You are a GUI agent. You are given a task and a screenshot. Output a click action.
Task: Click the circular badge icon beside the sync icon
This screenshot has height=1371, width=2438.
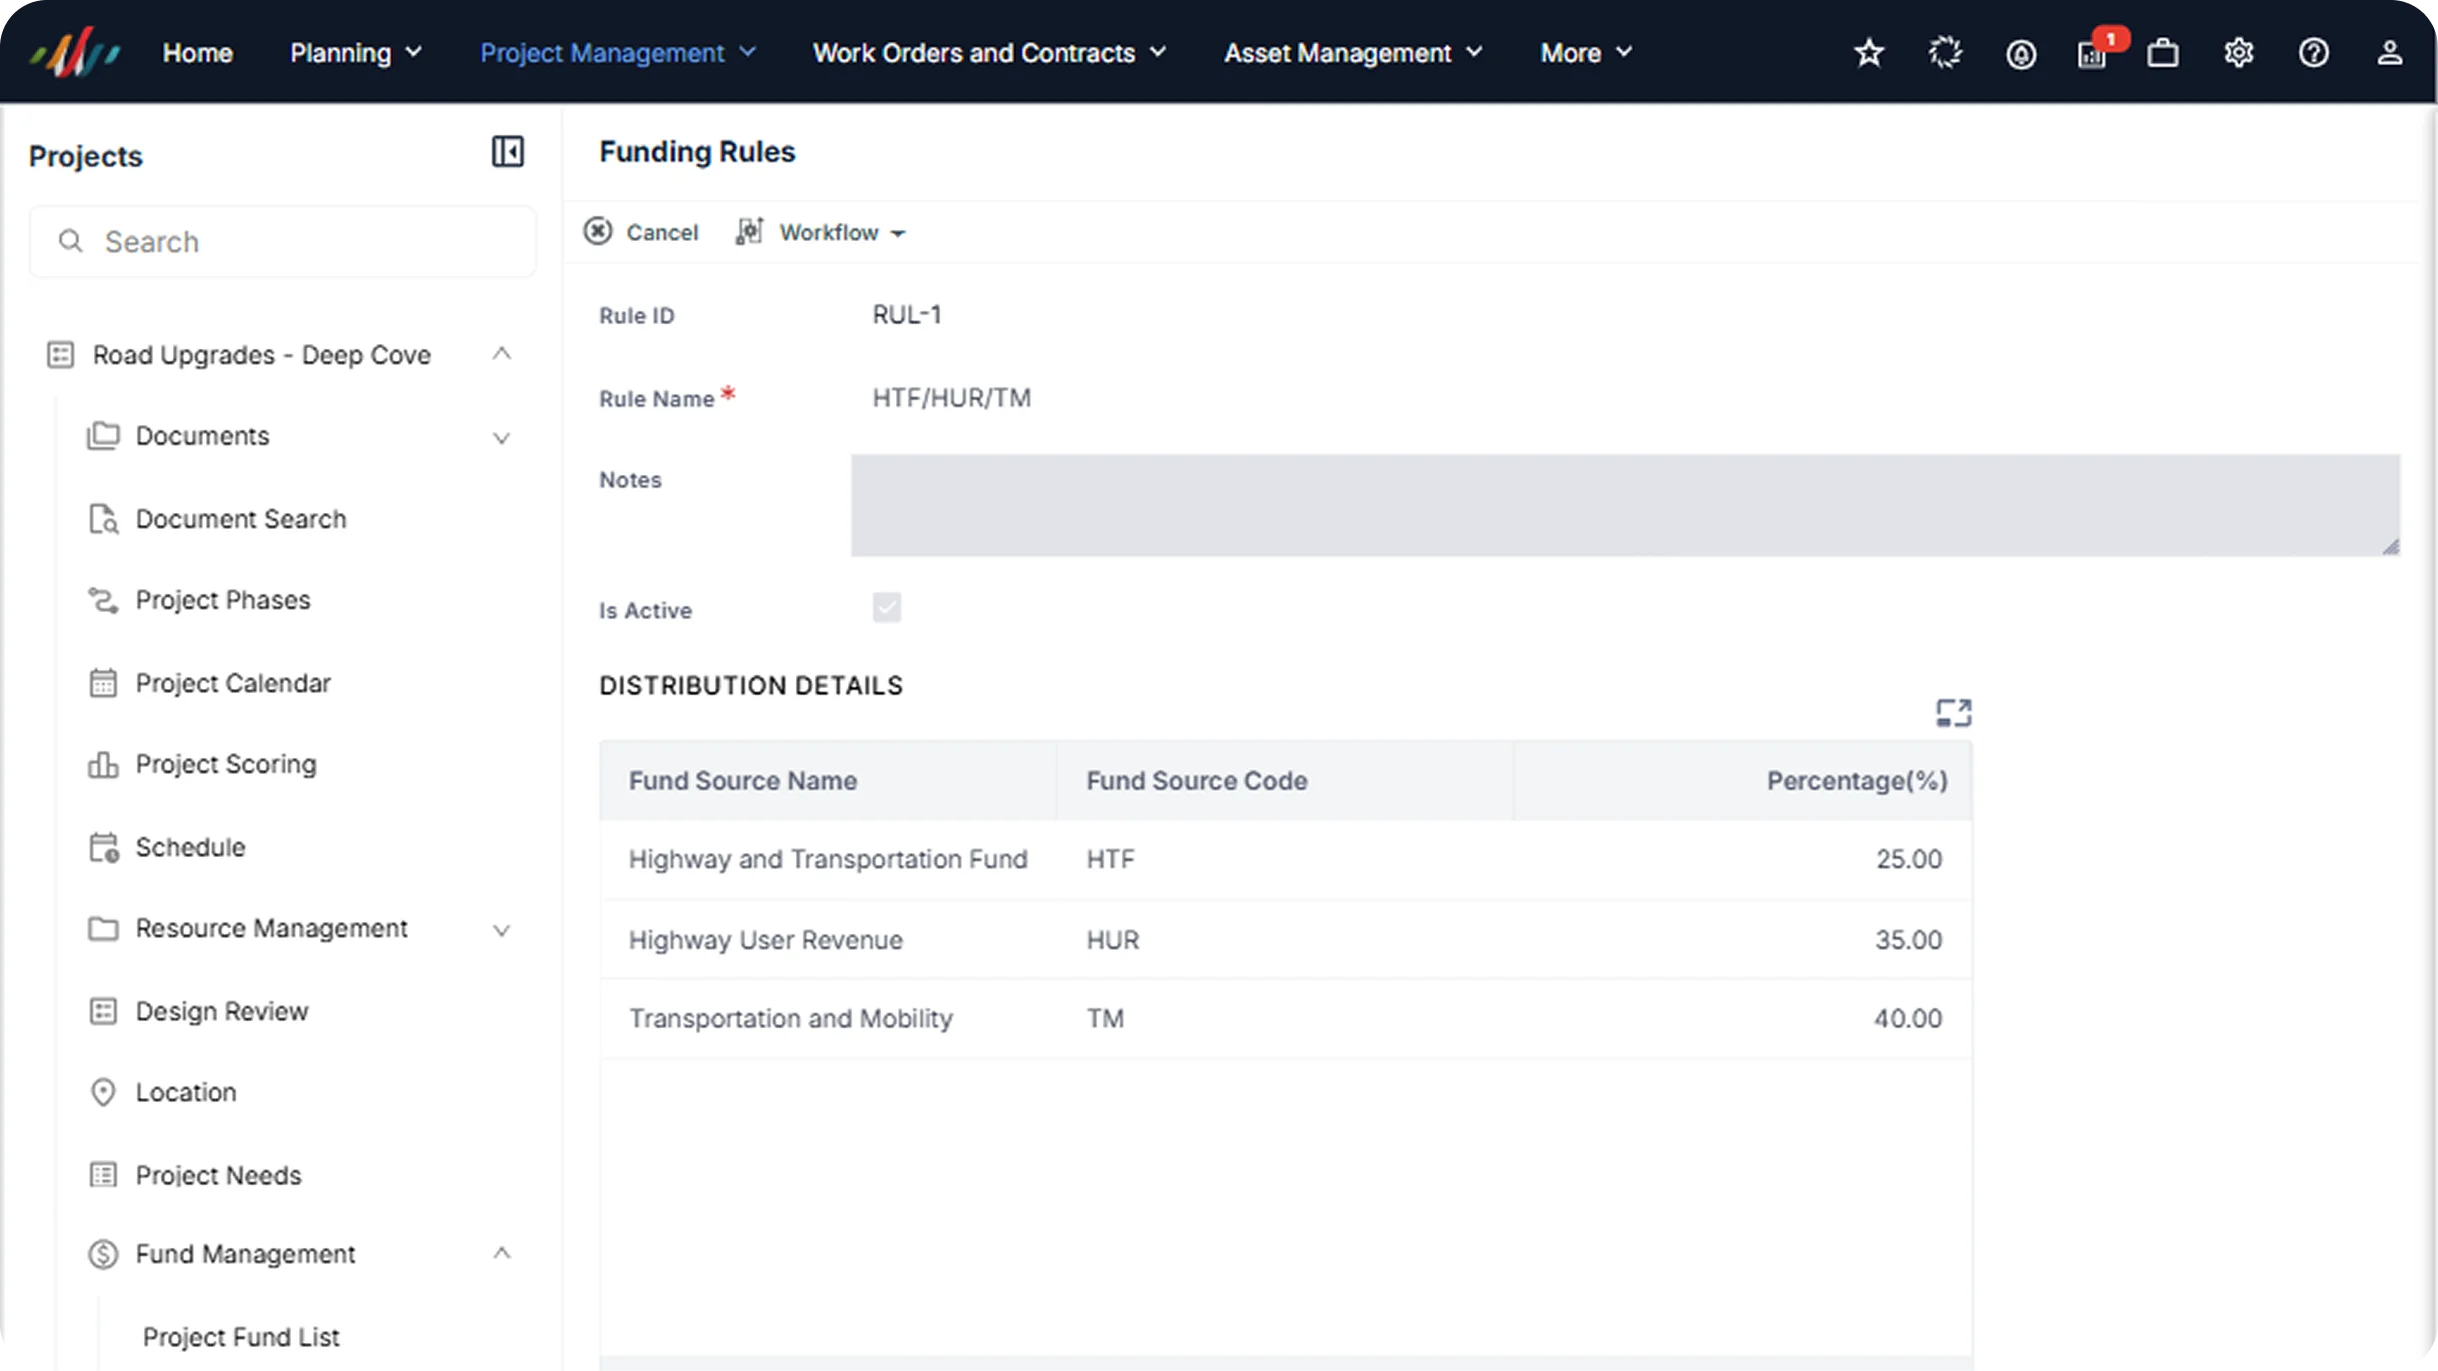[x=2020, y=54]
